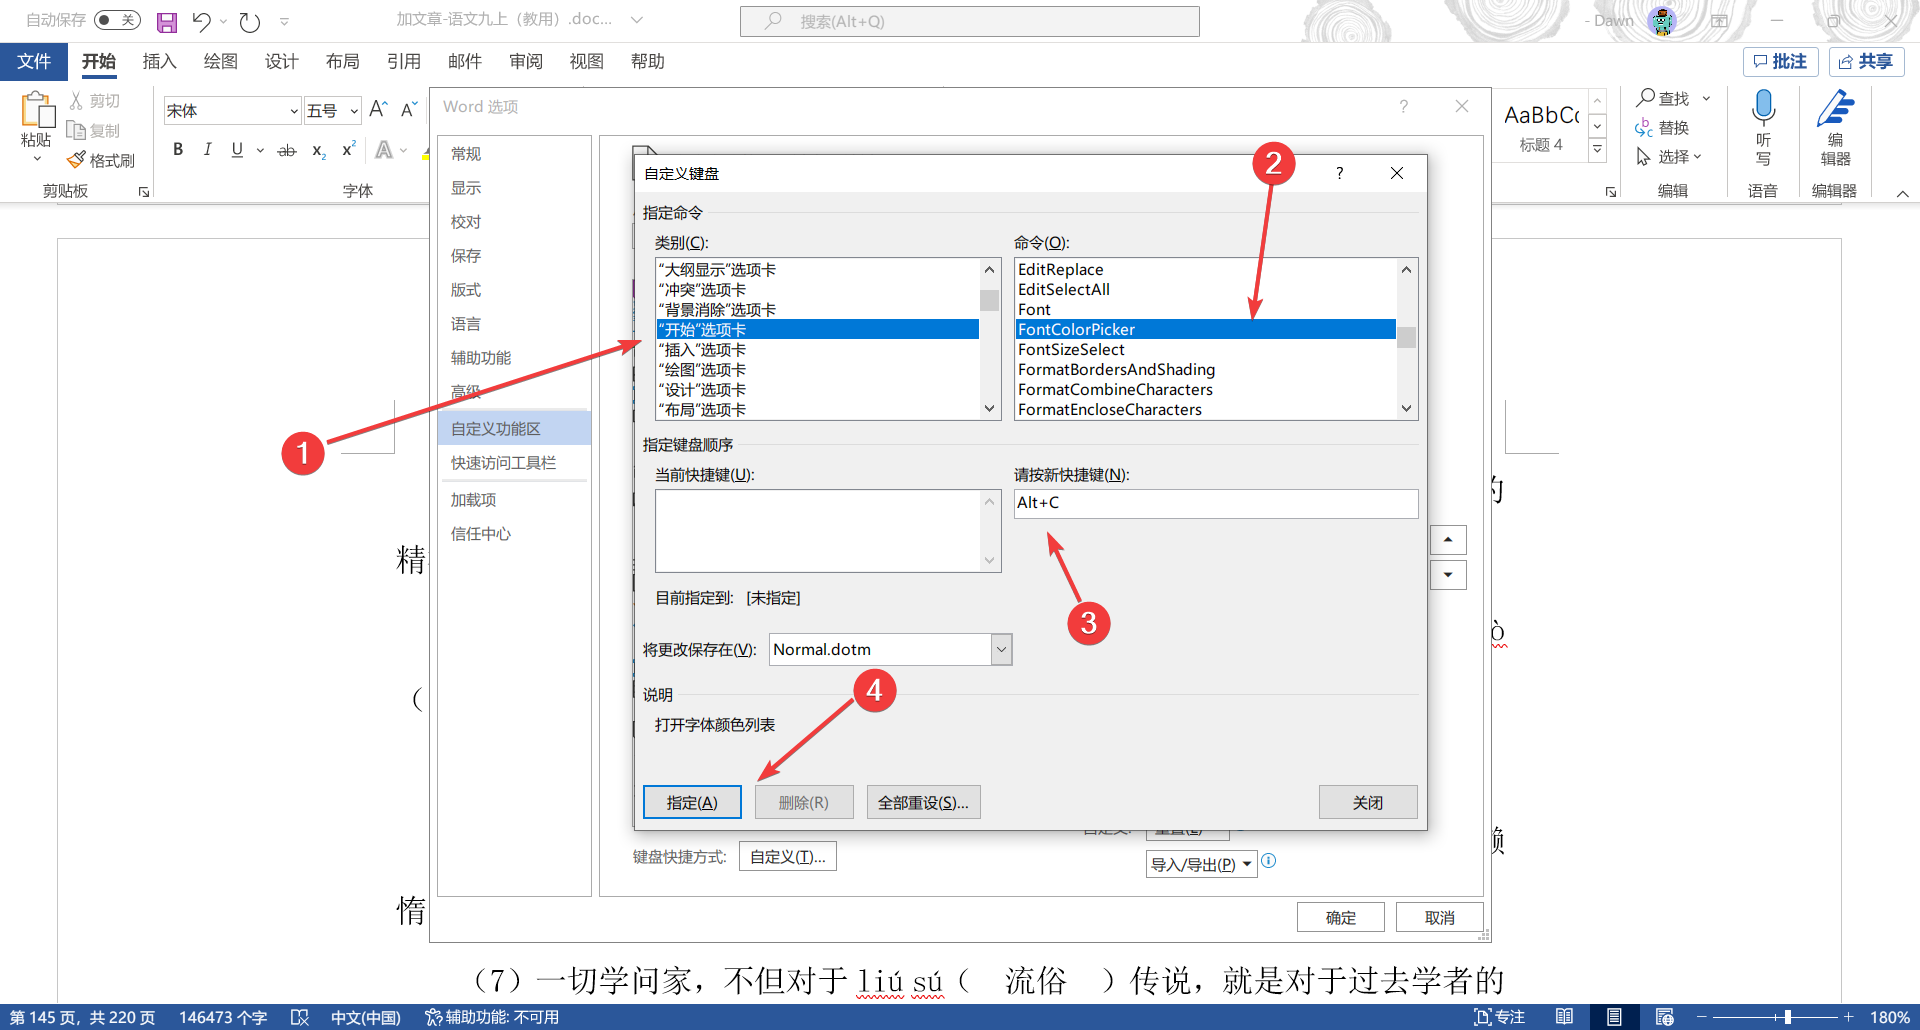Viewport: 1920px width, 1030px height.
Task: Apply Underline formatting button
Action: tap(237, 150)
